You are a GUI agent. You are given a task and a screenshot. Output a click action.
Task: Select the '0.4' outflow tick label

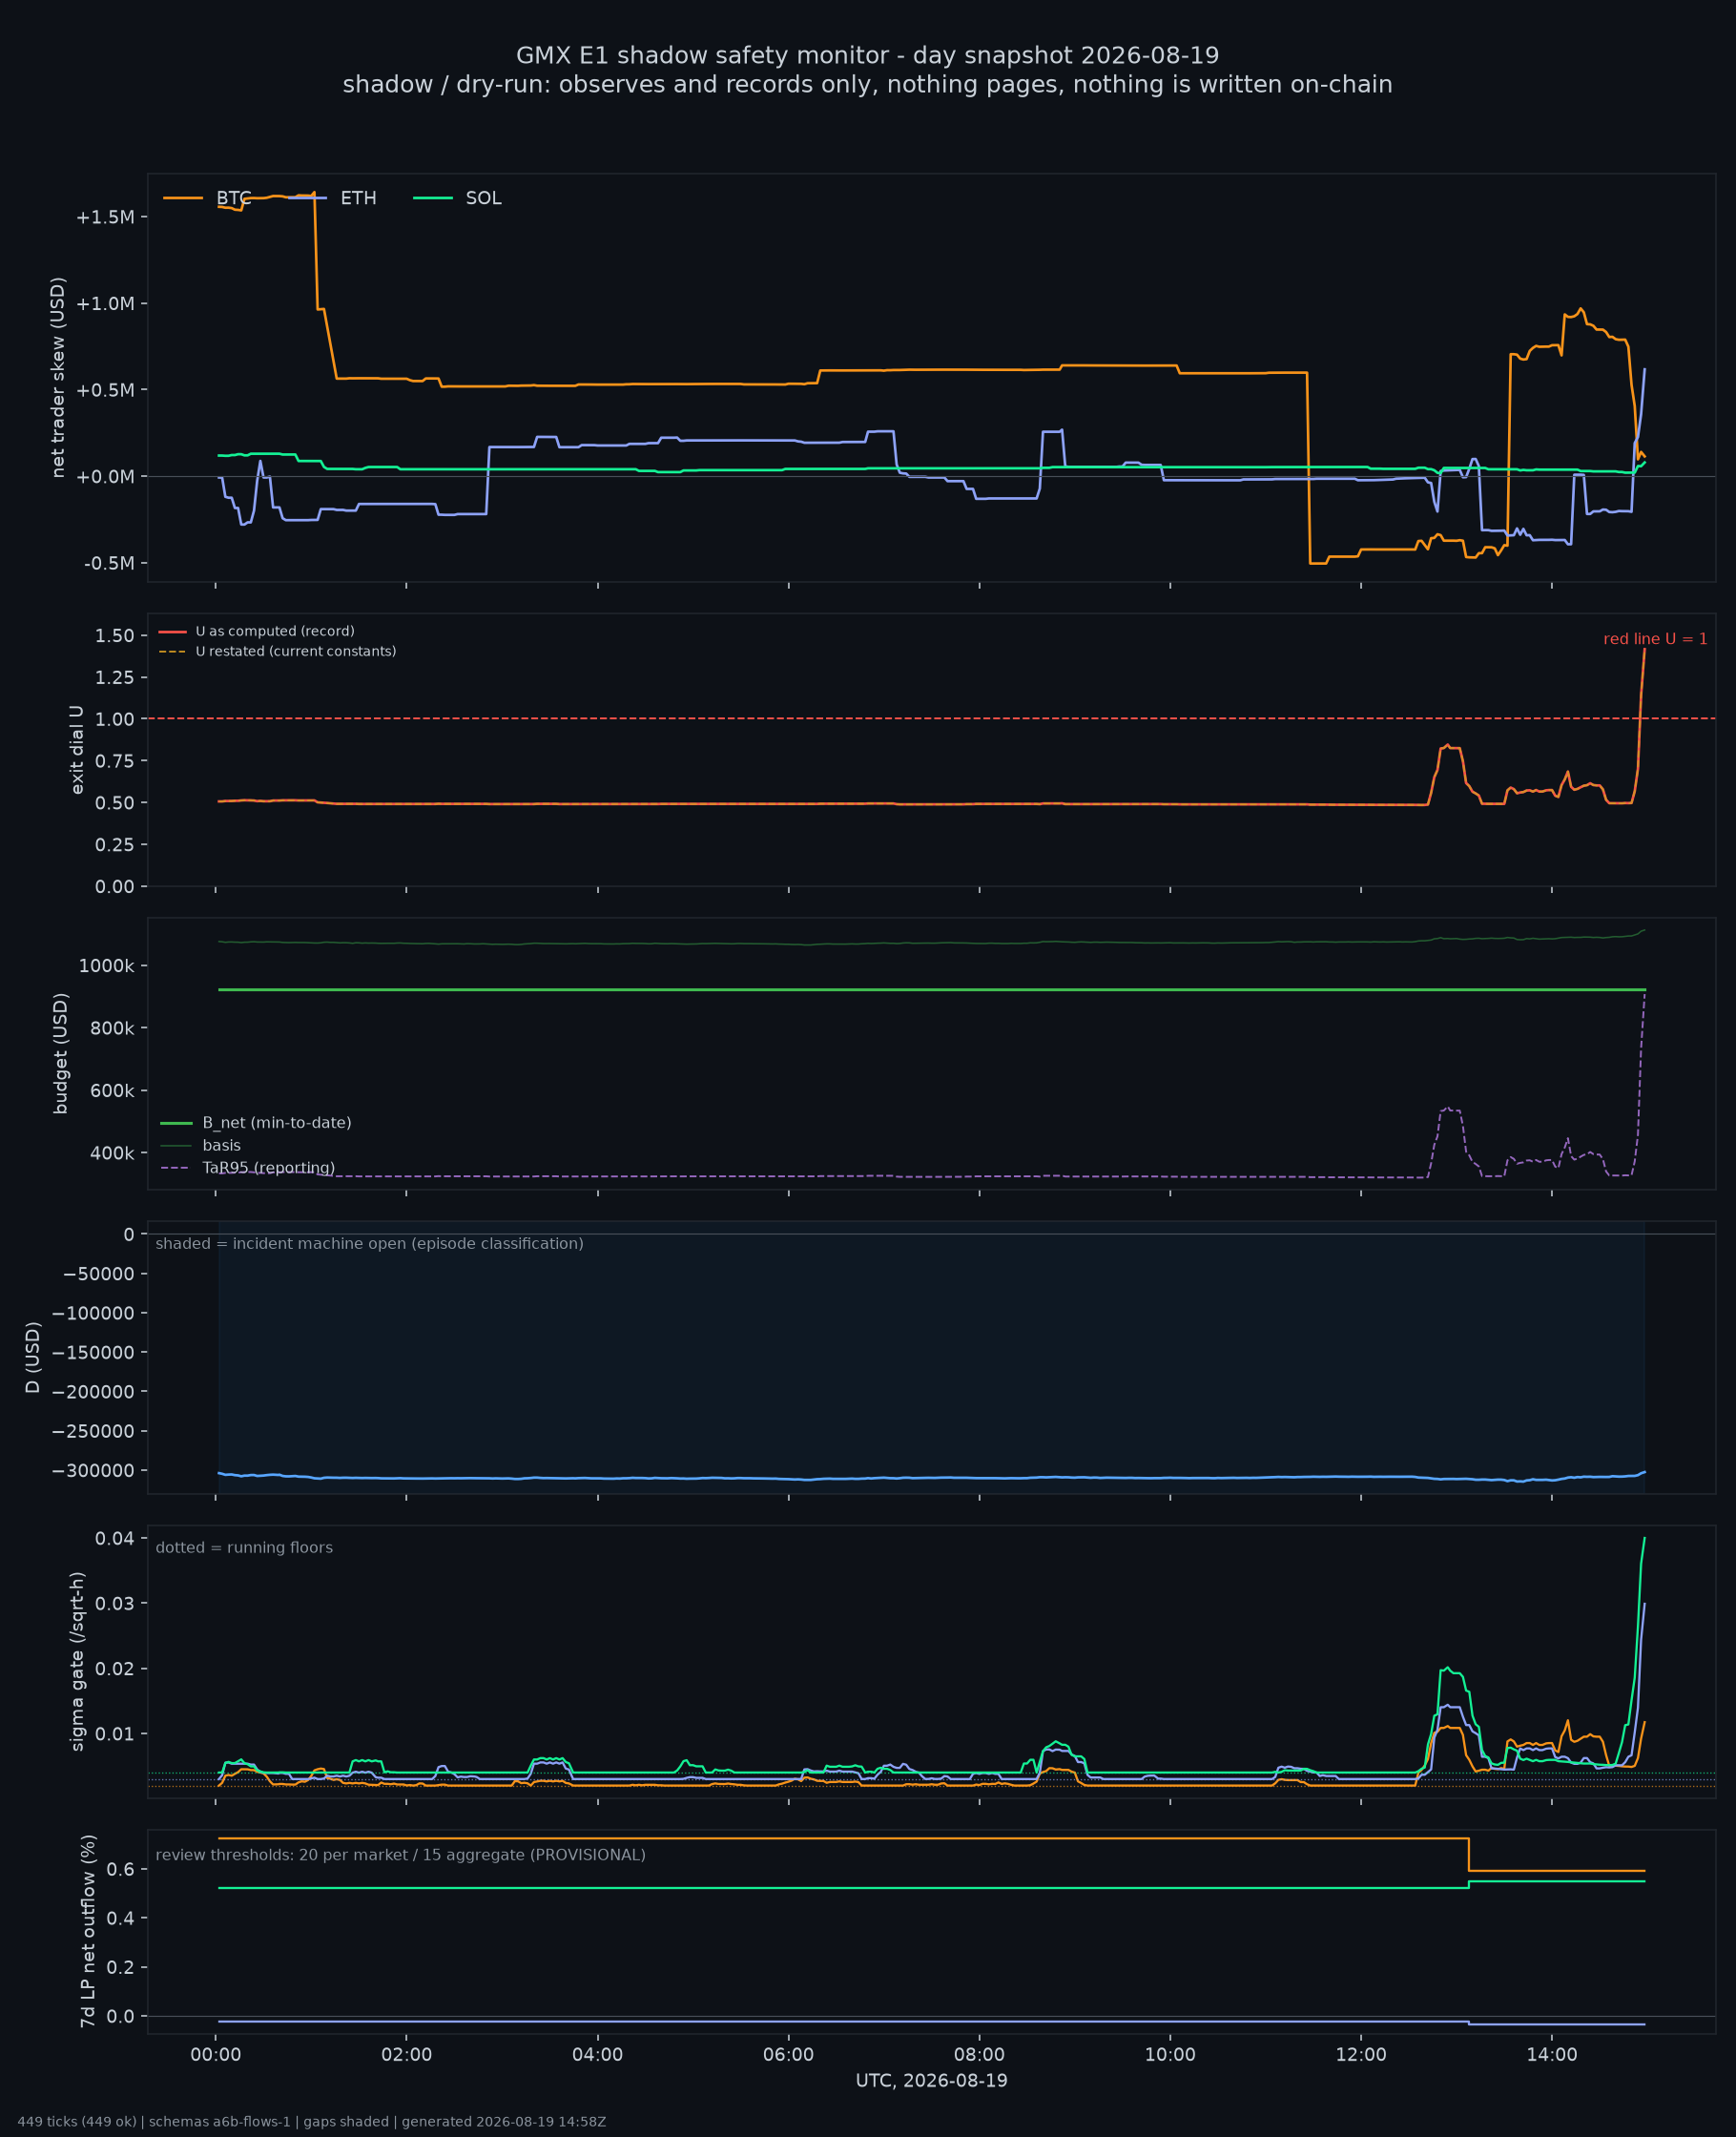pos(120,1919)
